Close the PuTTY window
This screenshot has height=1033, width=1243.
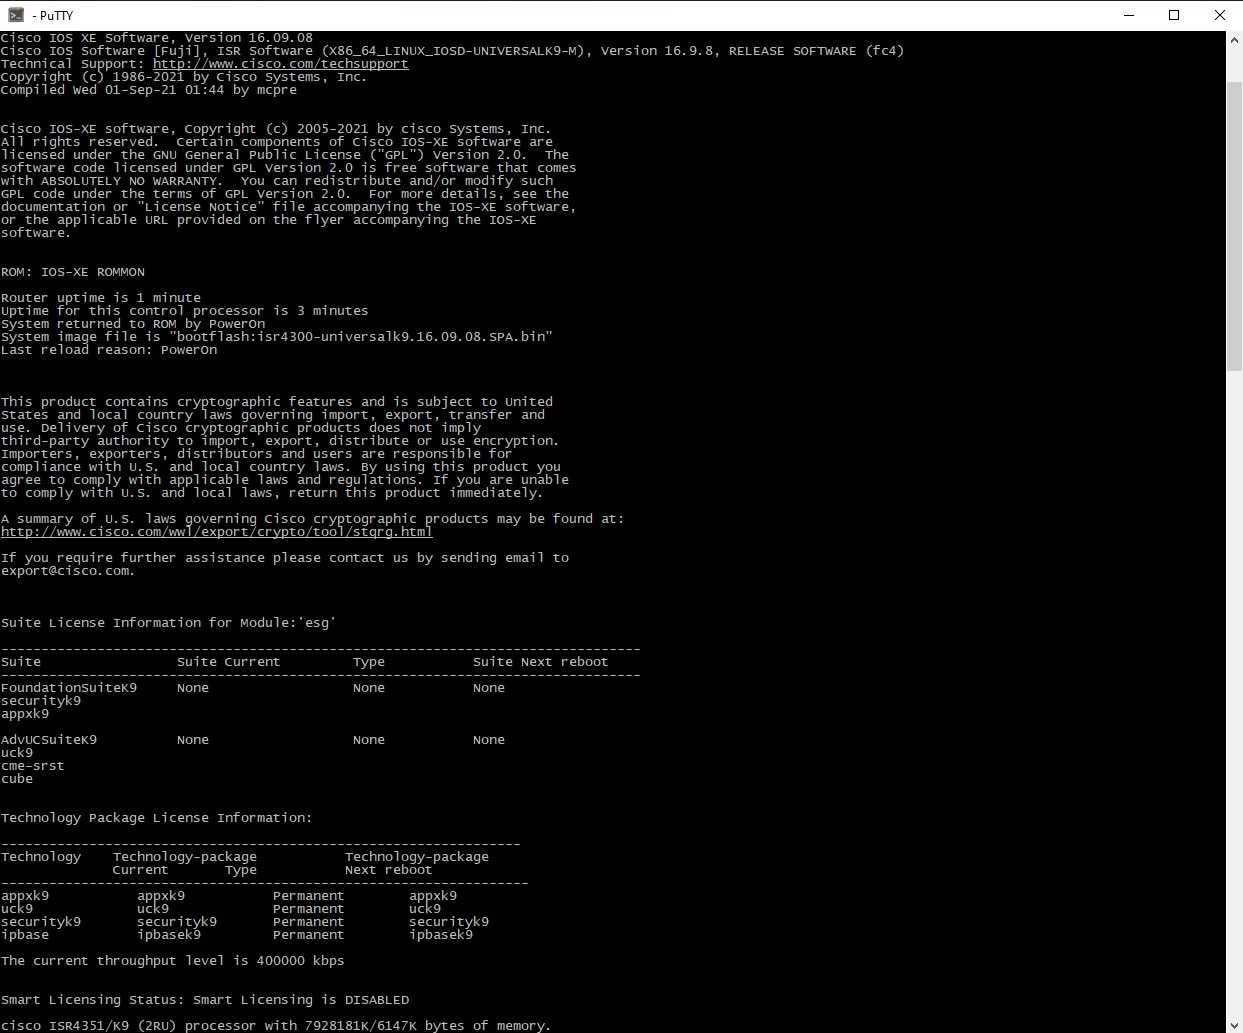pos(1220,15)
